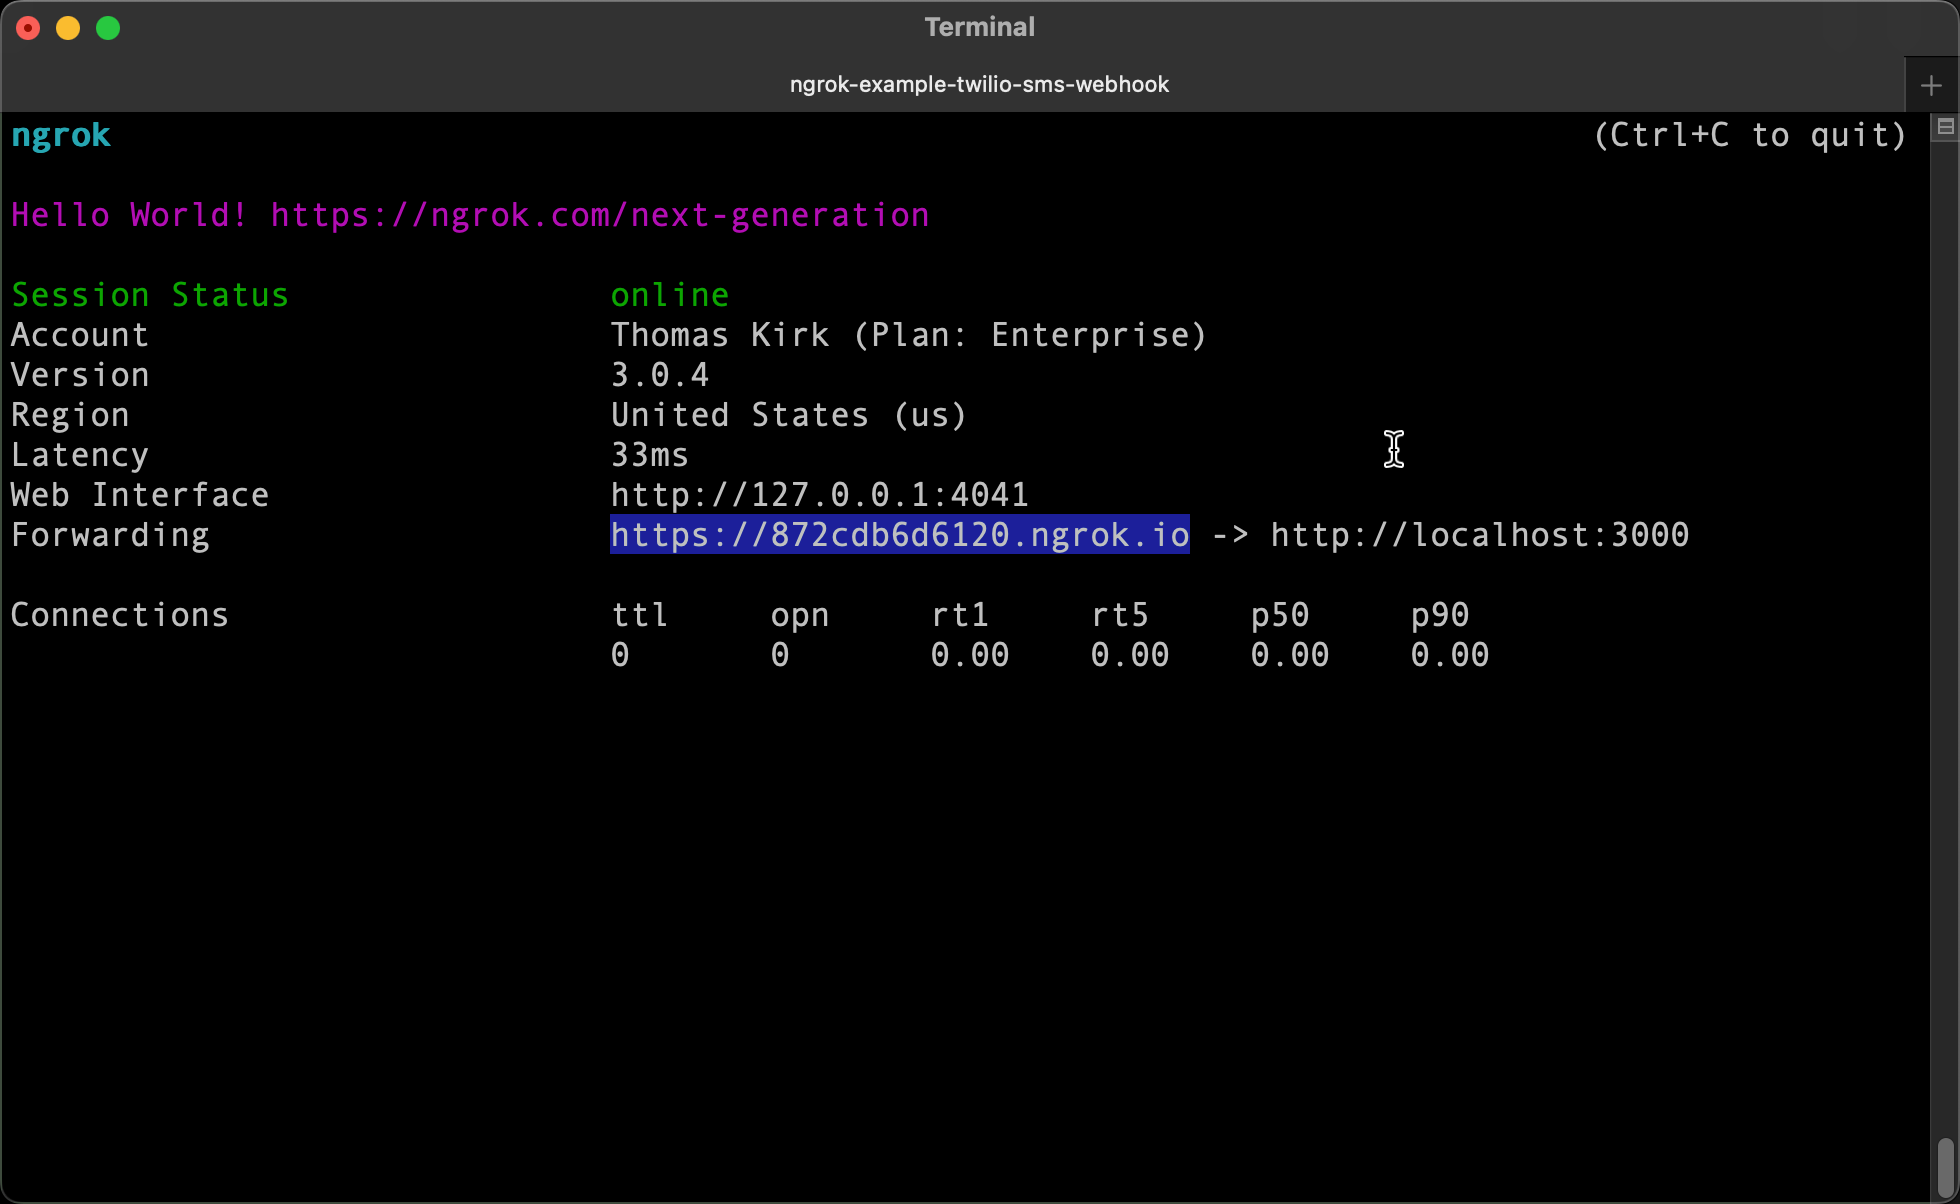Image resolution: width=1960 pixels, height=1204 pixels.
Task: Click the 'Forwarding' label
Action: pyautogui.click(x=110, y=535)
